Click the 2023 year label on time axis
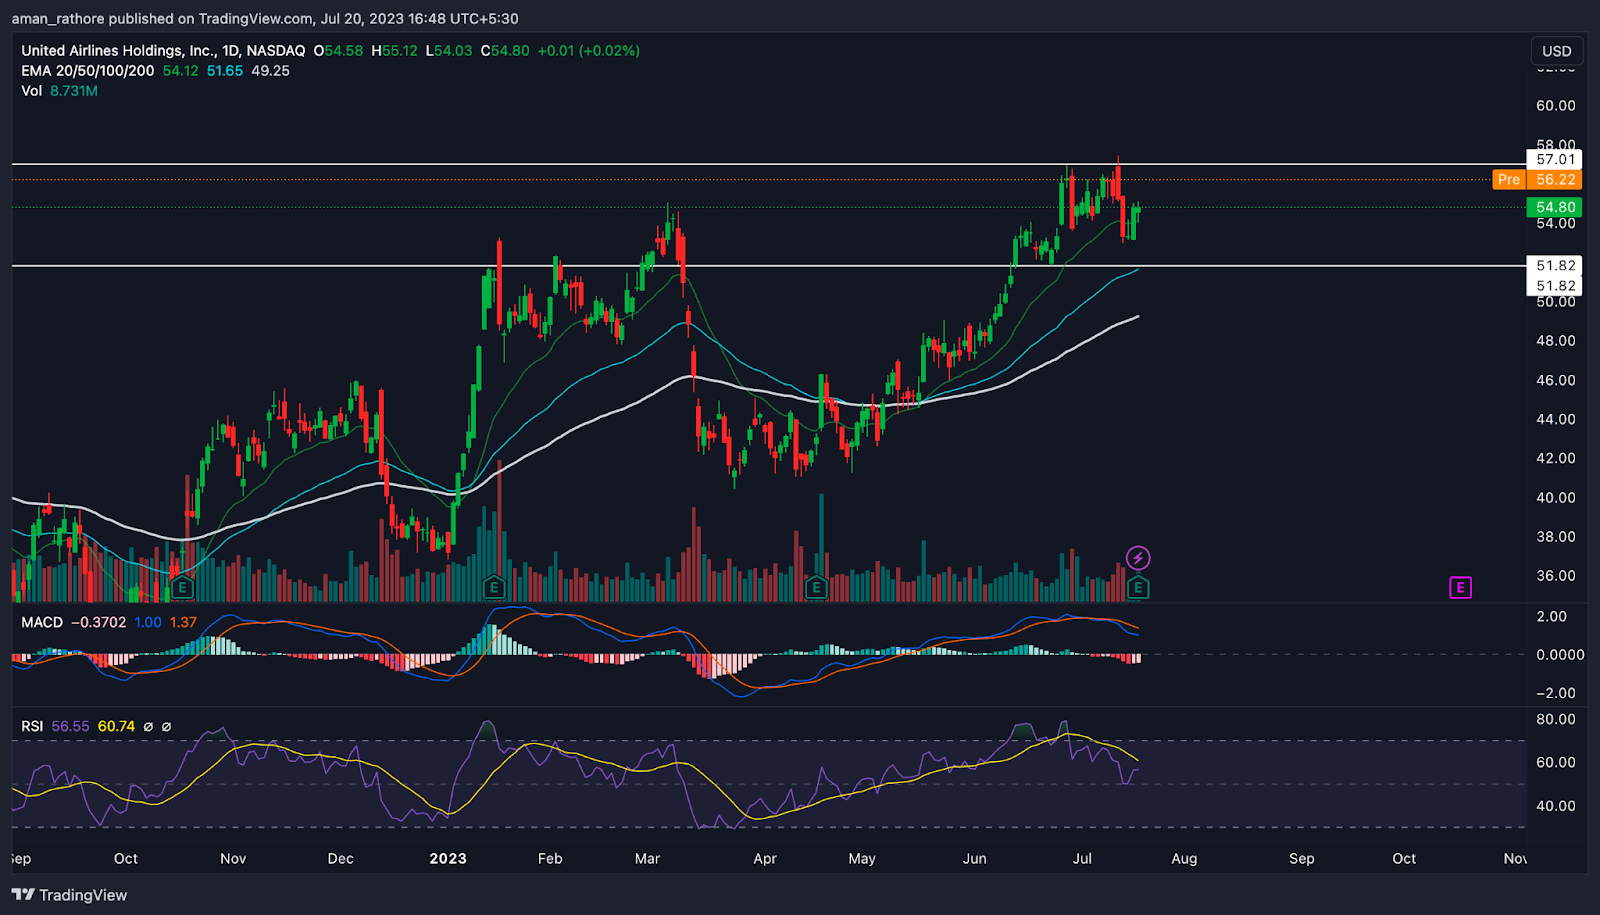Viewport: 1600px width, 915px height. (x=448, y=858)
